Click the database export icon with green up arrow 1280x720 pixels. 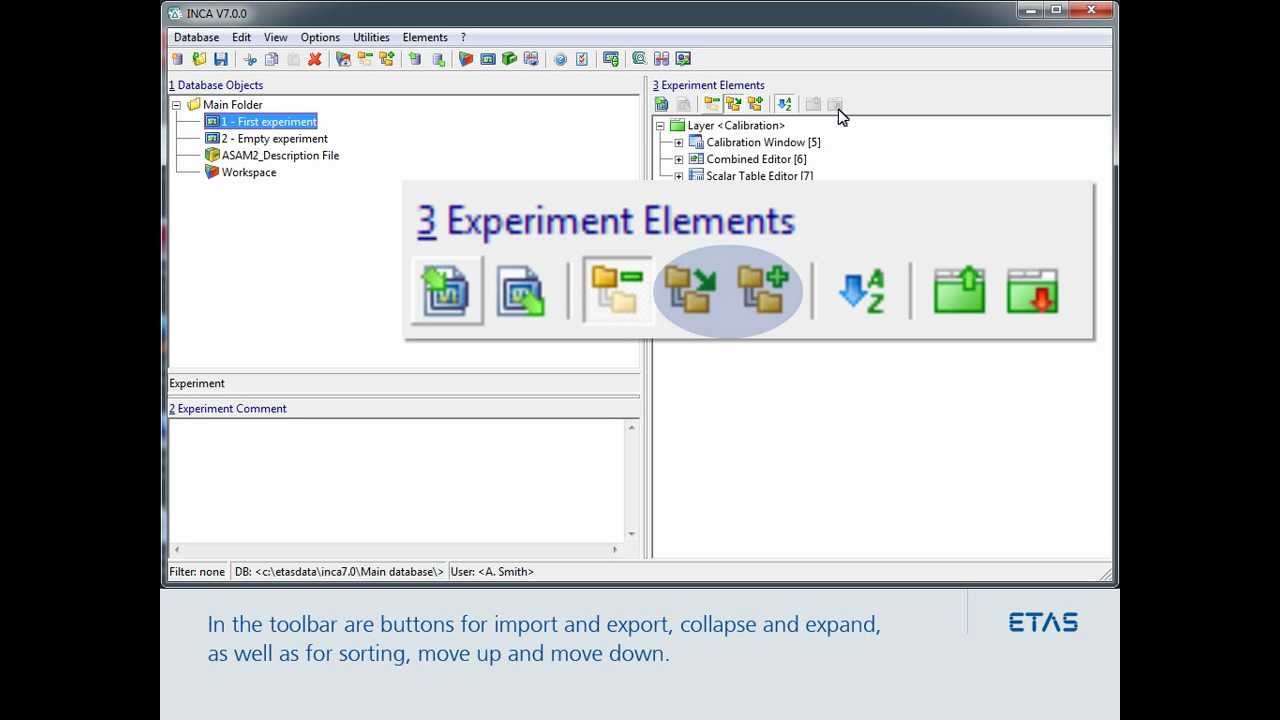(x=415, y=59)
